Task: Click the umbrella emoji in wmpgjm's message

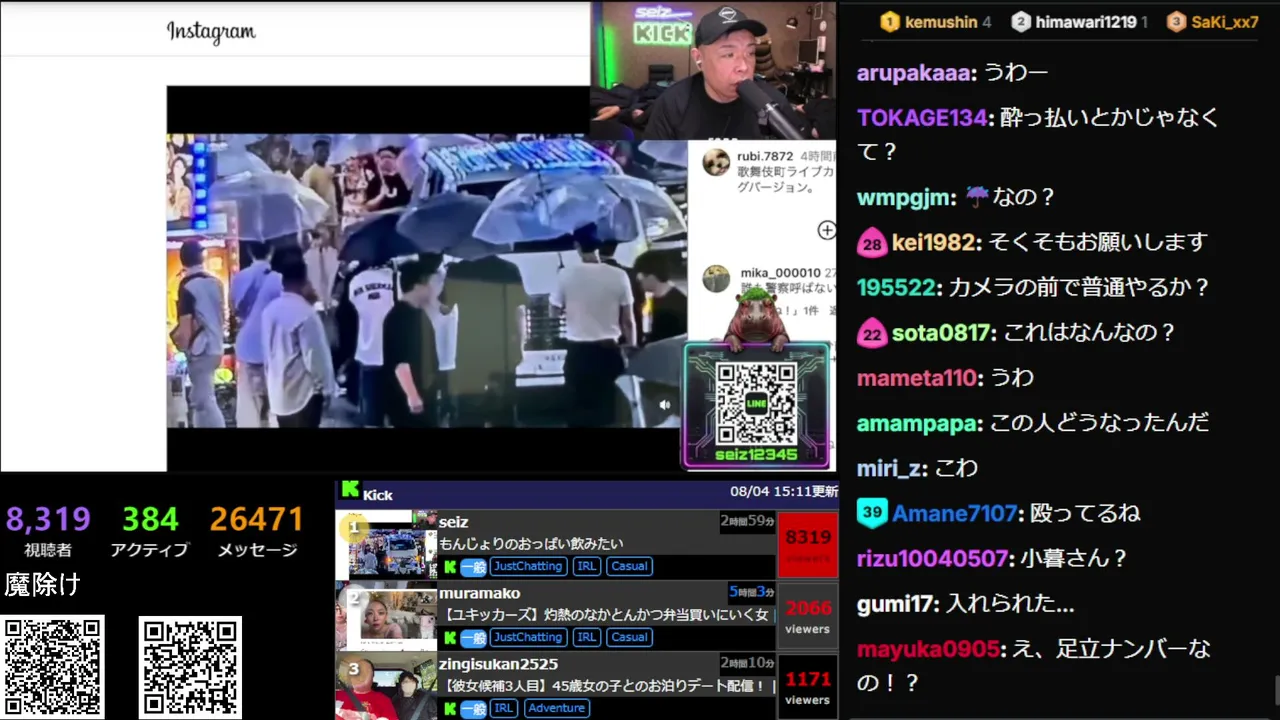Action: (977, 198)
